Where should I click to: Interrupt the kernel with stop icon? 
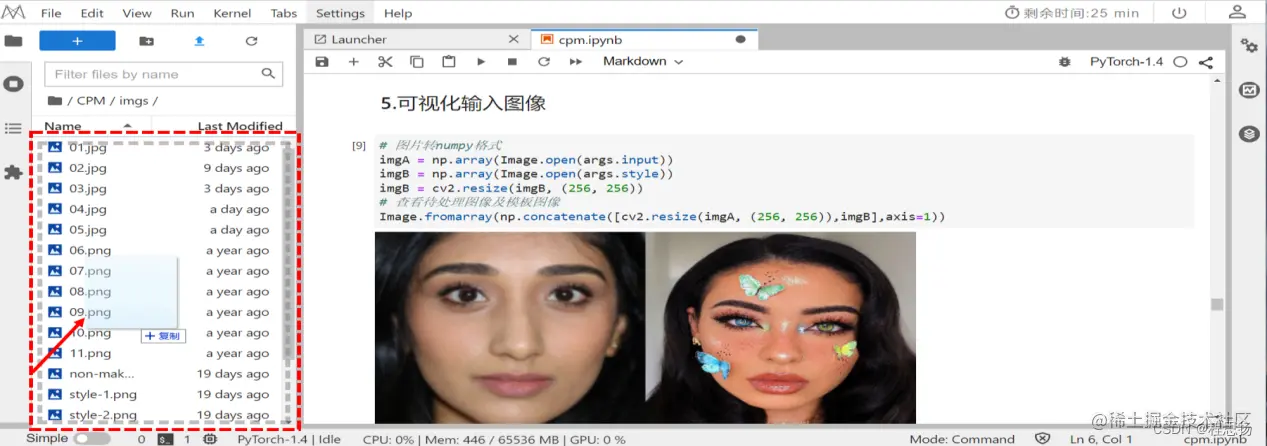512,61
